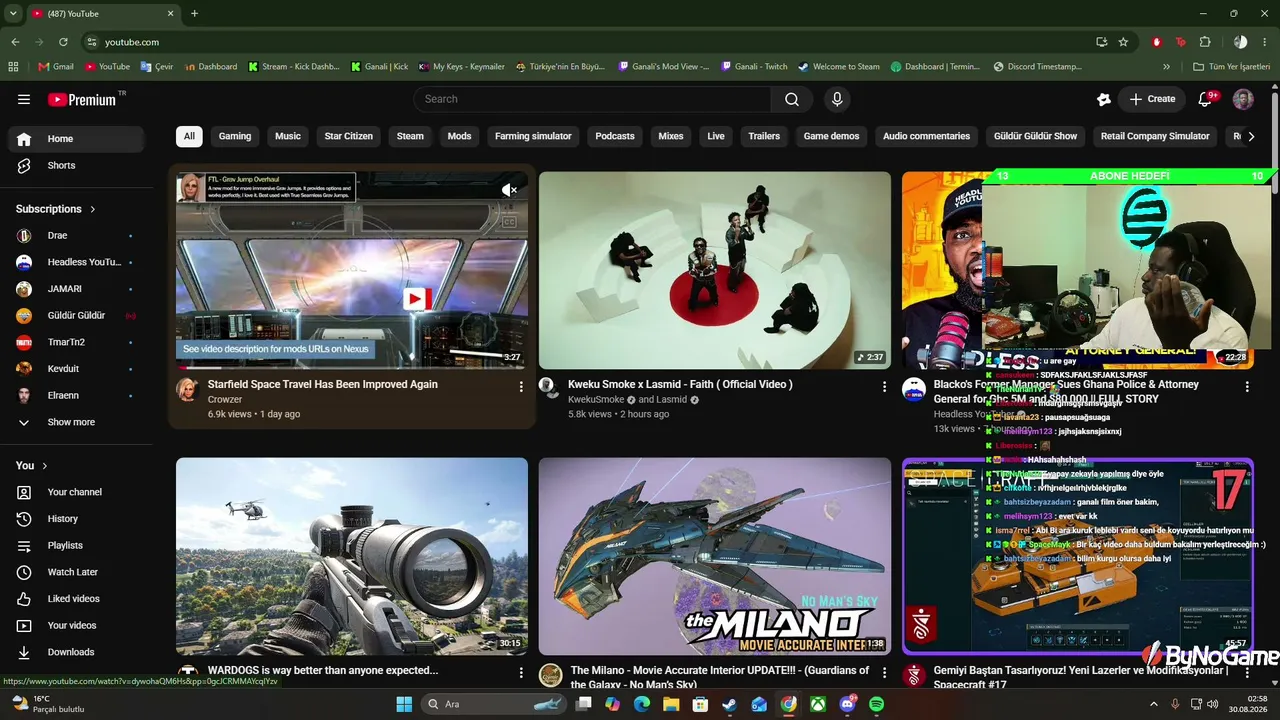This screenshot has height=720, width=1280.
Task: Open options for Blacko's Former Manager video
Action: [x=1247, y=386]
